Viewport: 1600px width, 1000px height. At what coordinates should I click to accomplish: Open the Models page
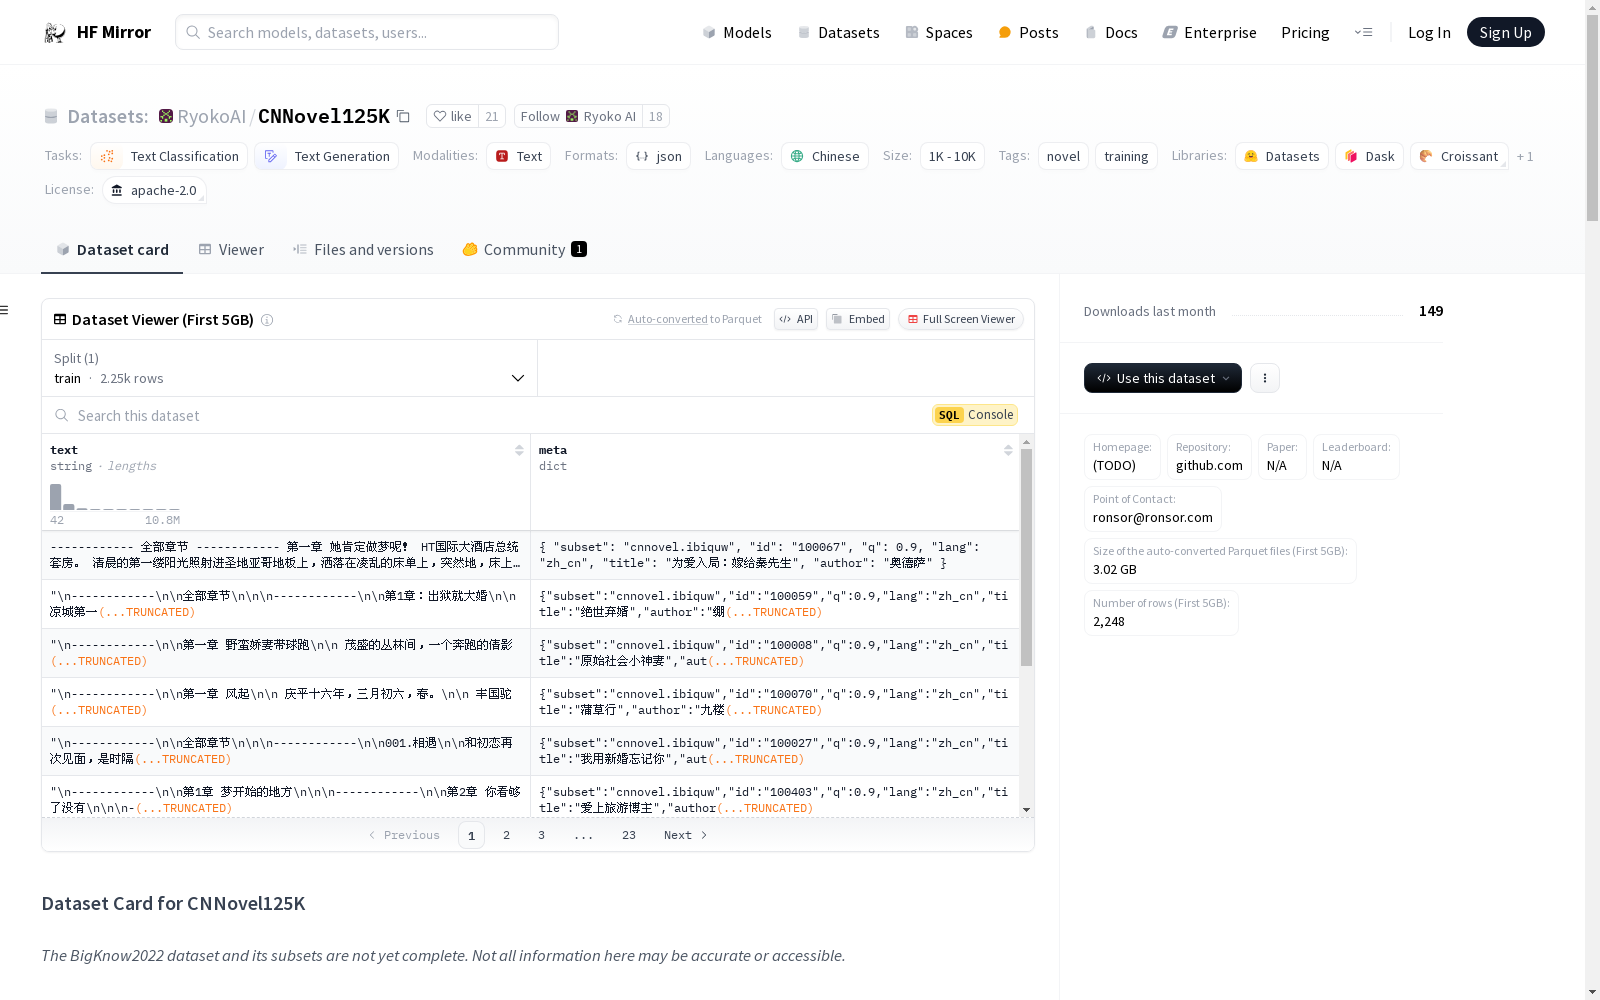737,32
